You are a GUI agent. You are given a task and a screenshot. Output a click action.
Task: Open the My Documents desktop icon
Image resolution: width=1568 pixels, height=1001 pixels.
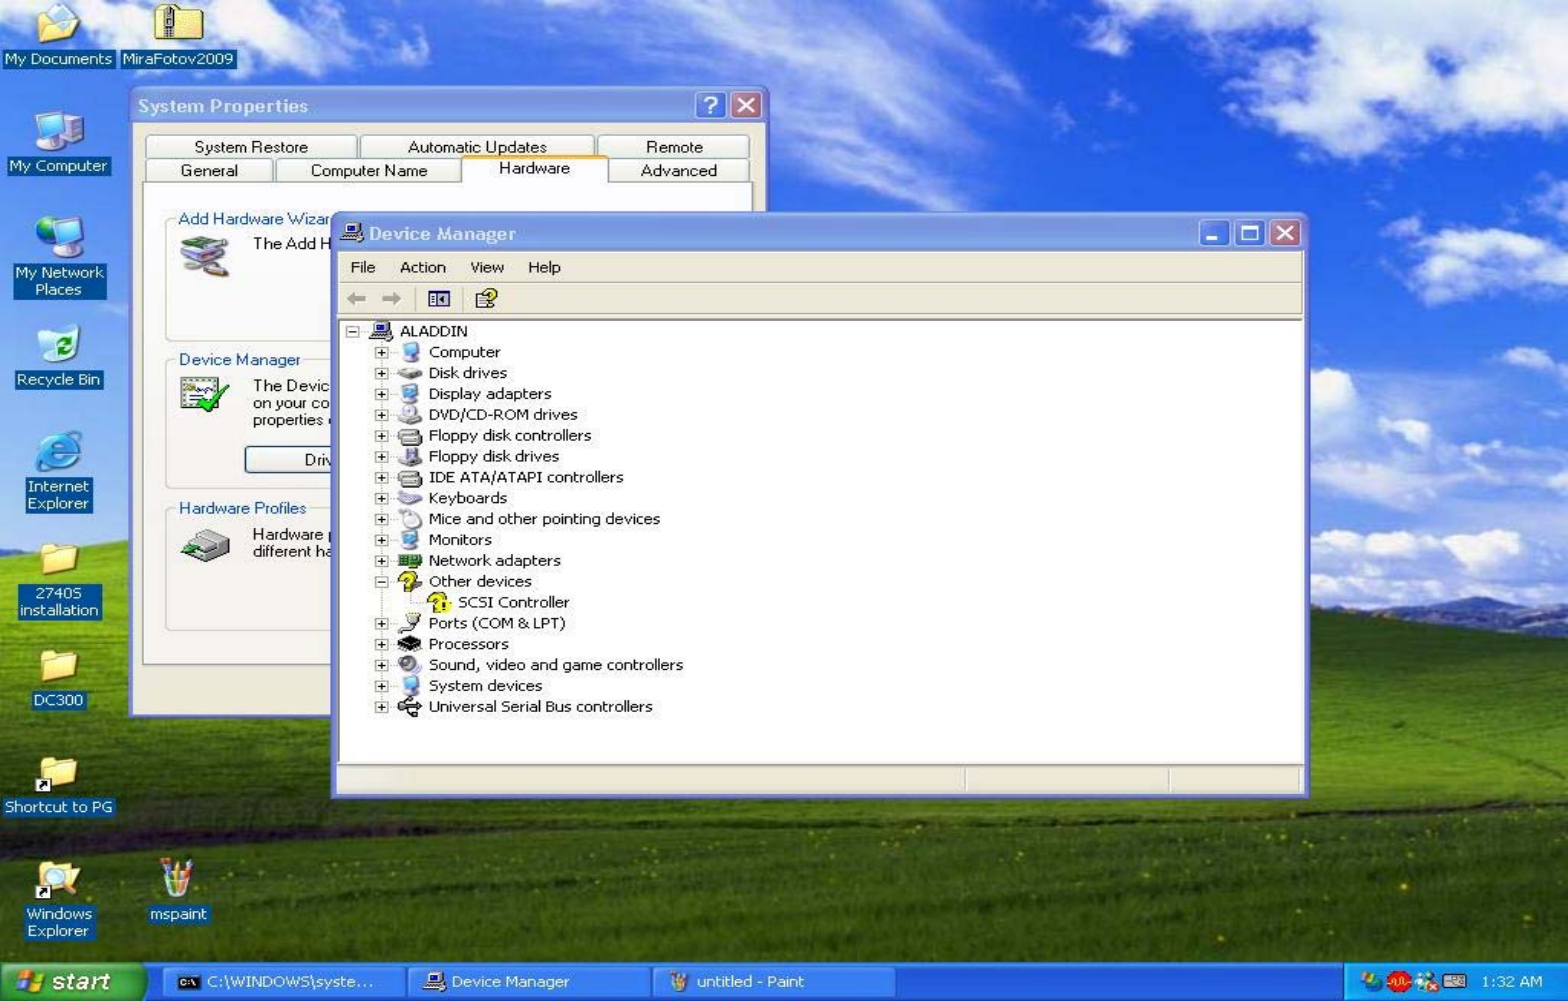click(x=58, y=36)
